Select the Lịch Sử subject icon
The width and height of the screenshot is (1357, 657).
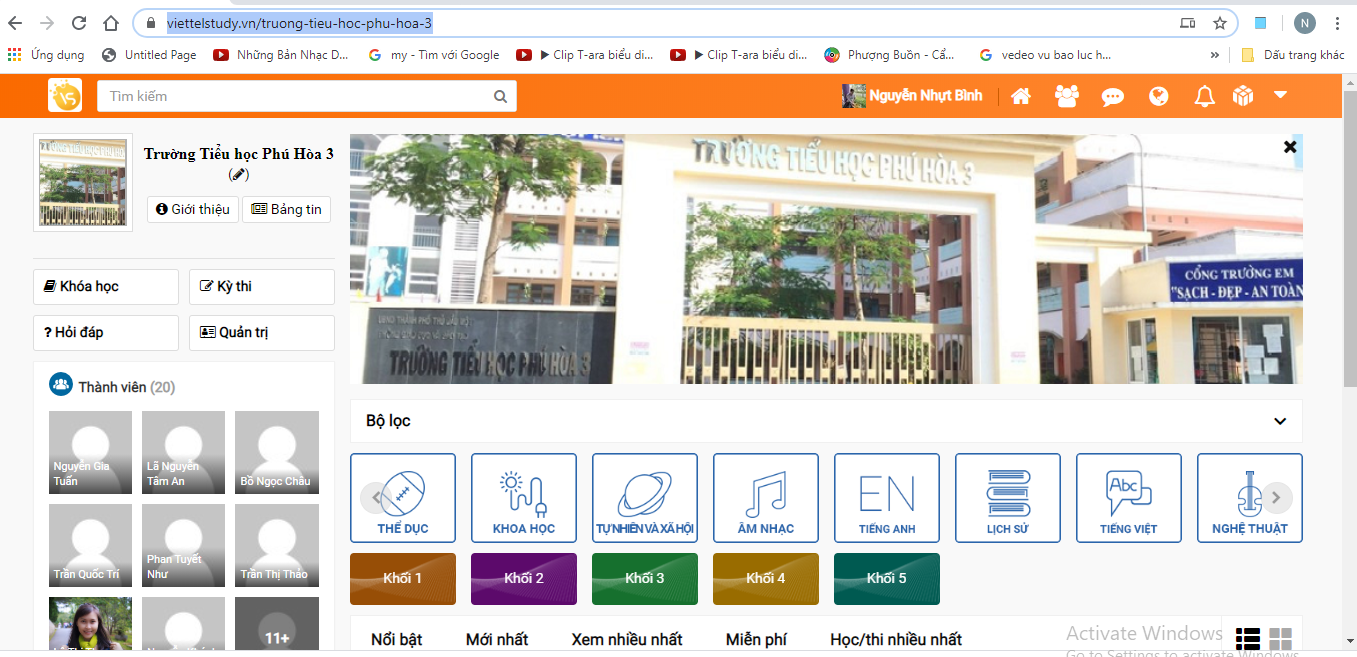tap(1008, 498)
